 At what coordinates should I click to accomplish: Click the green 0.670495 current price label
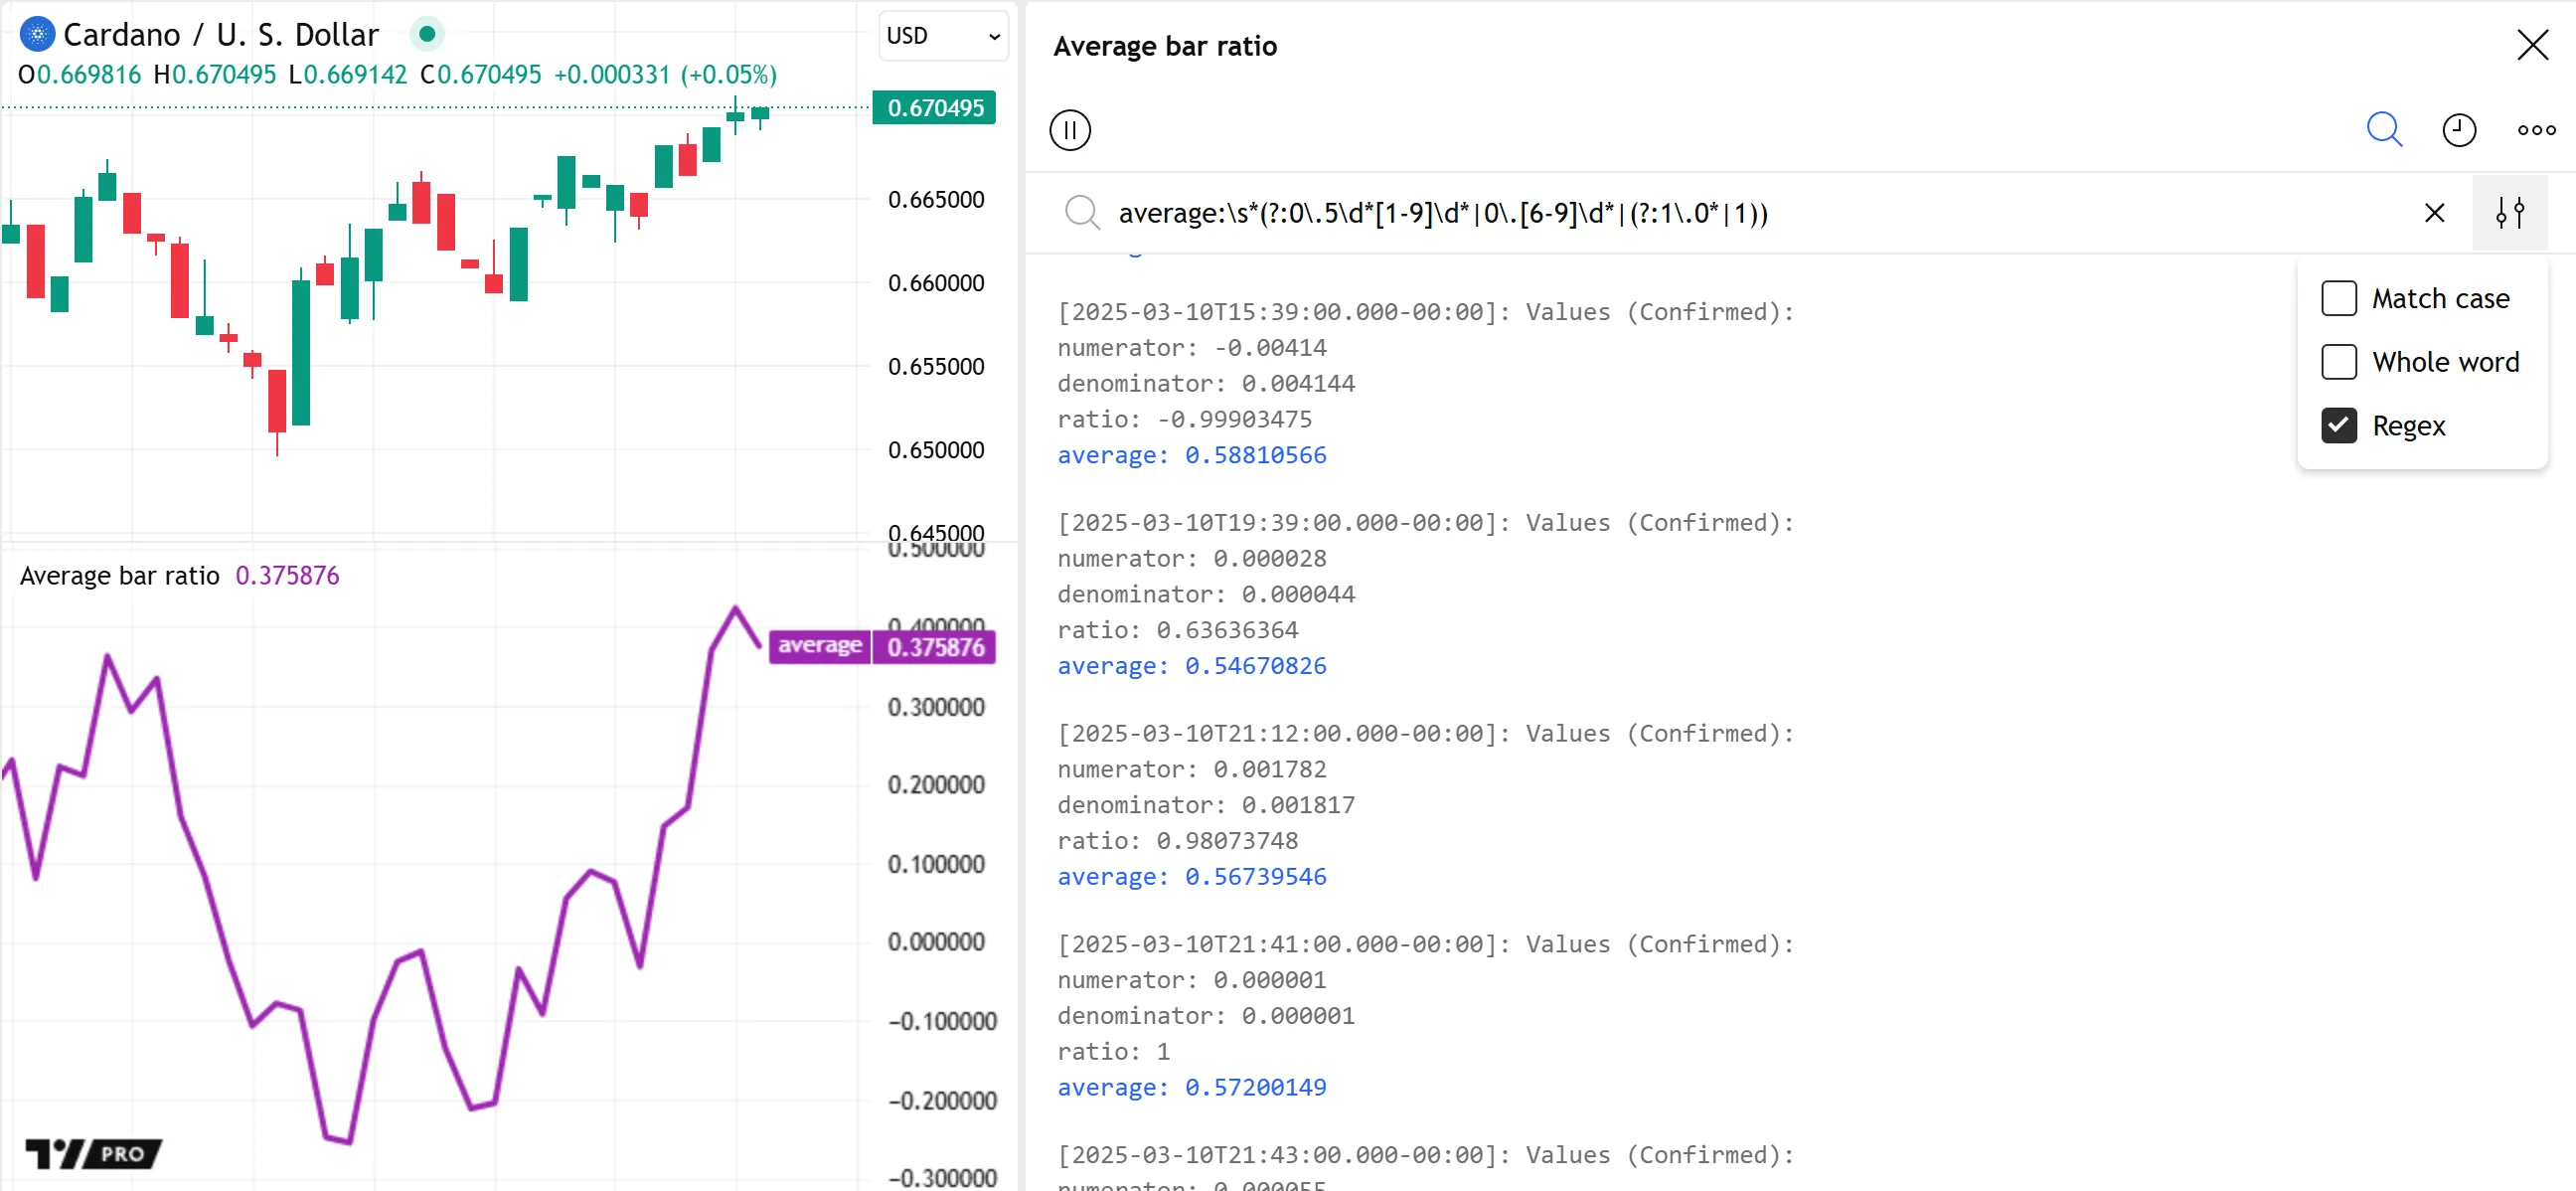tap(934, 108)
